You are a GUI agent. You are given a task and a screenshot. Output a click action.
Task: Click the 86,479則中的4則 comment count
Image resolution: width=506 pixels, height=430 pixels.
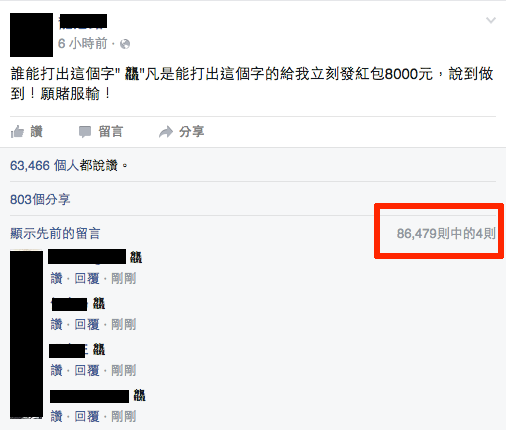click(x=446, y=233)
